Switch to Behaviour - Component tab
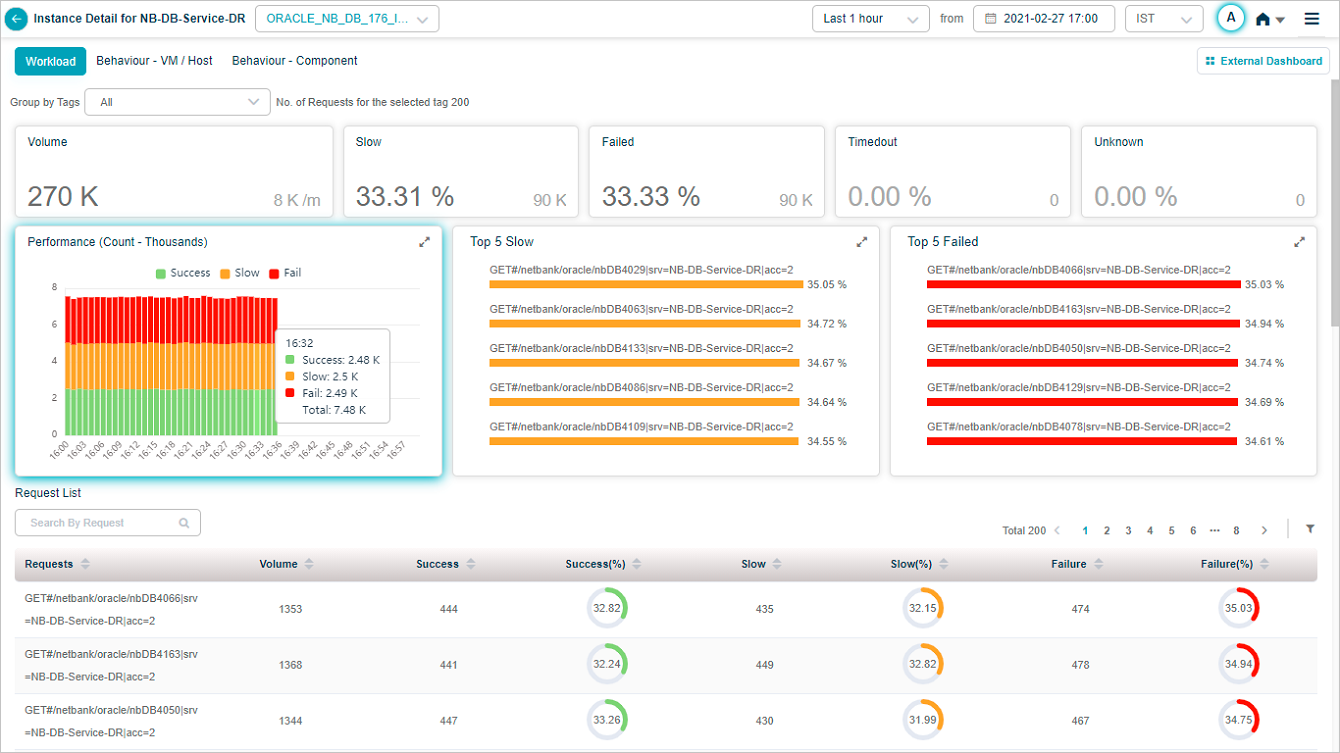The image size is (1340, 753). click(294, 61)
